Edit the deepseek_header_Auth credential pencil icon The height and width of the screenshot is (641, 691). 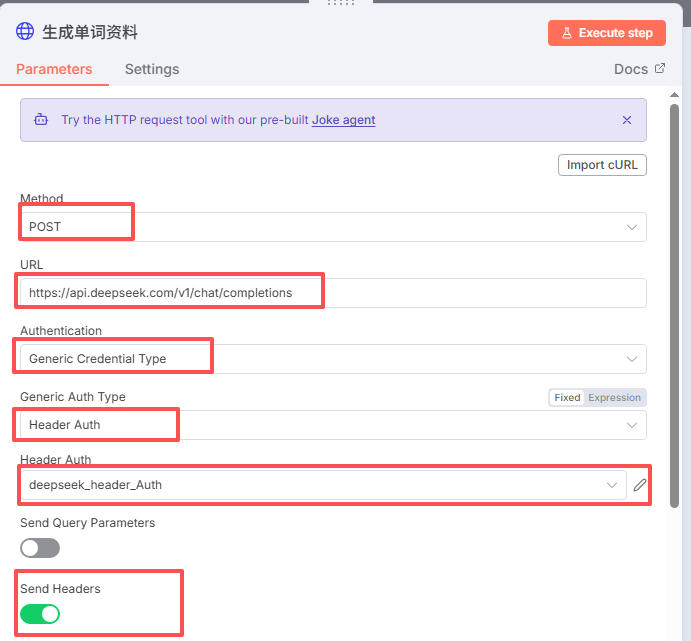639,485
